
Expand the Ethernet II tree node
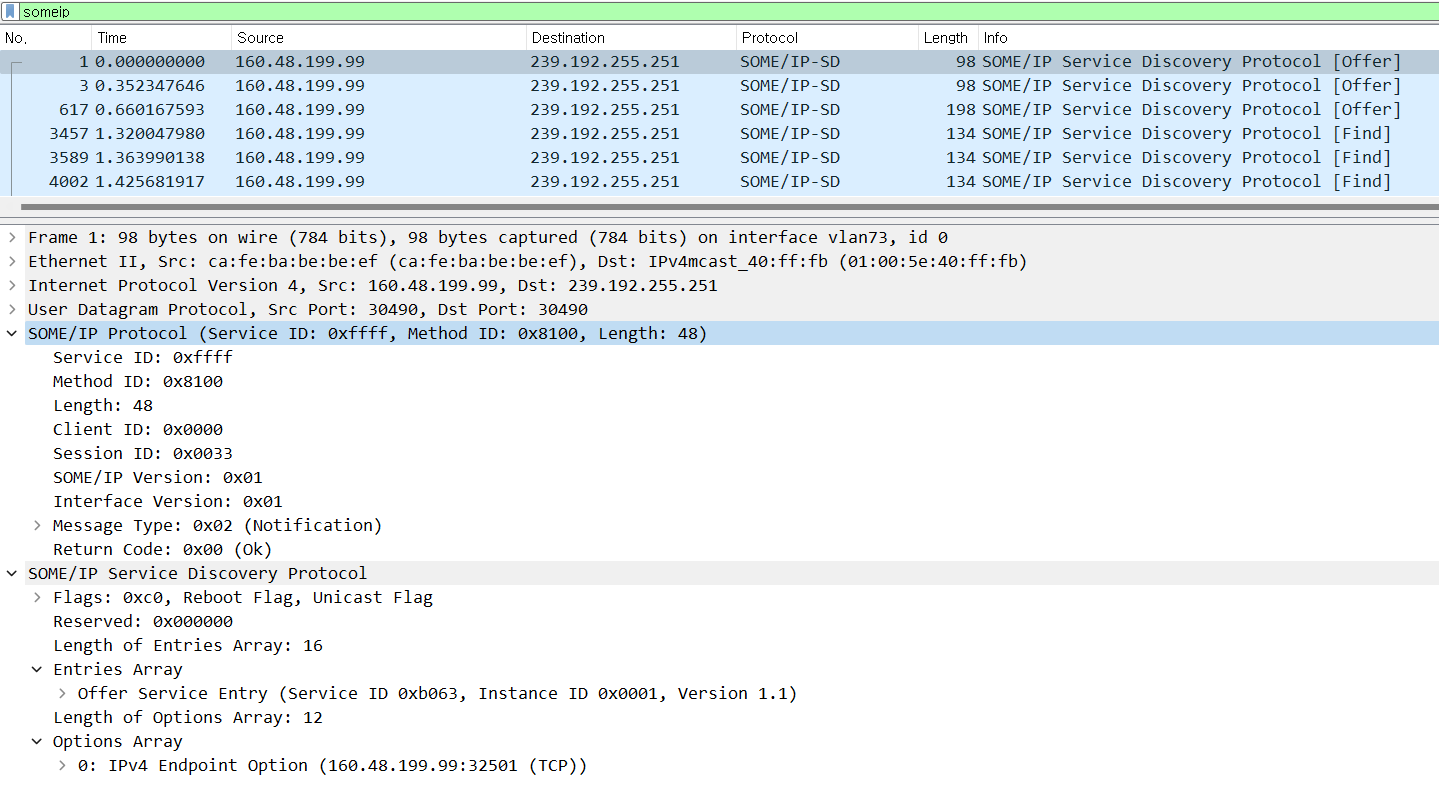click(x=12, y=262)
